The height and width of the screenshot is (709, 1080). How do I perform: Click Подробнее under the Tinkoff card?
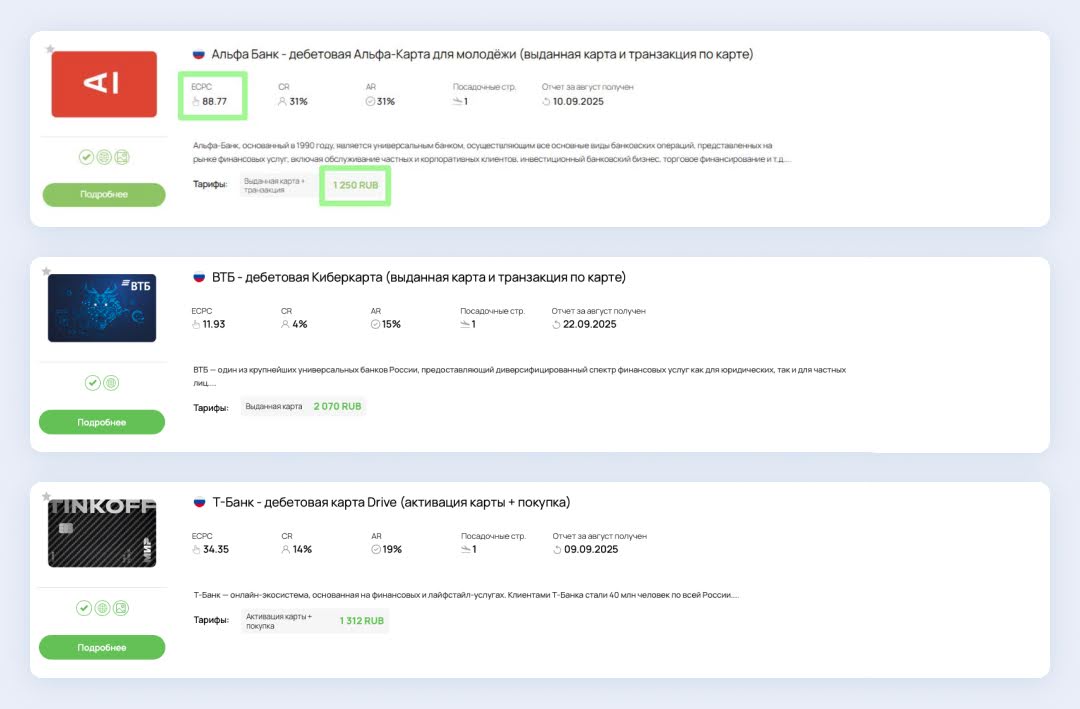tap(102, 647)
